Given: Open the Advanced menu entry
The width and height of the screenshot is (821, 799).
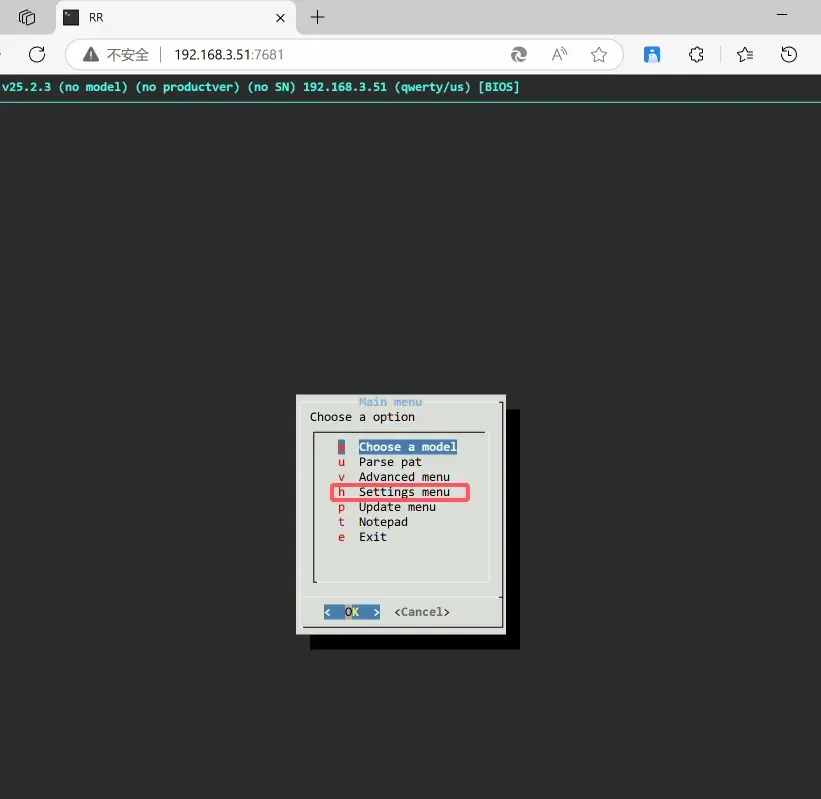Looking at the screenshot, I should [x=404, y=477].
